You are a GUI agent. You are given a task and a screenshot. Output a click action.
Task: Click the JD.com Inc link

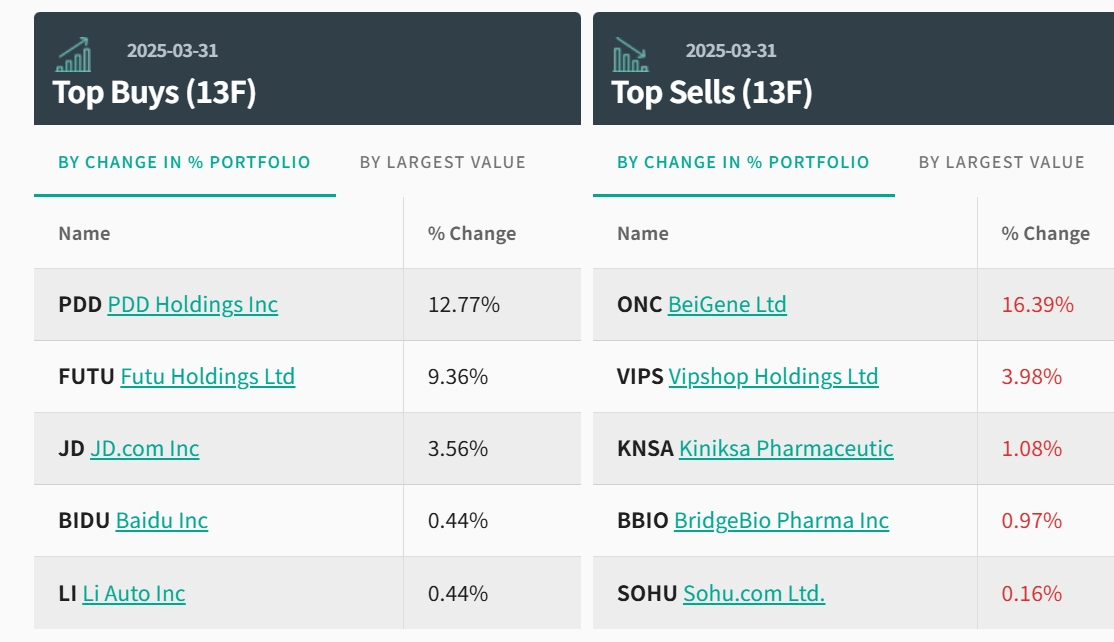tap(145, 449)
